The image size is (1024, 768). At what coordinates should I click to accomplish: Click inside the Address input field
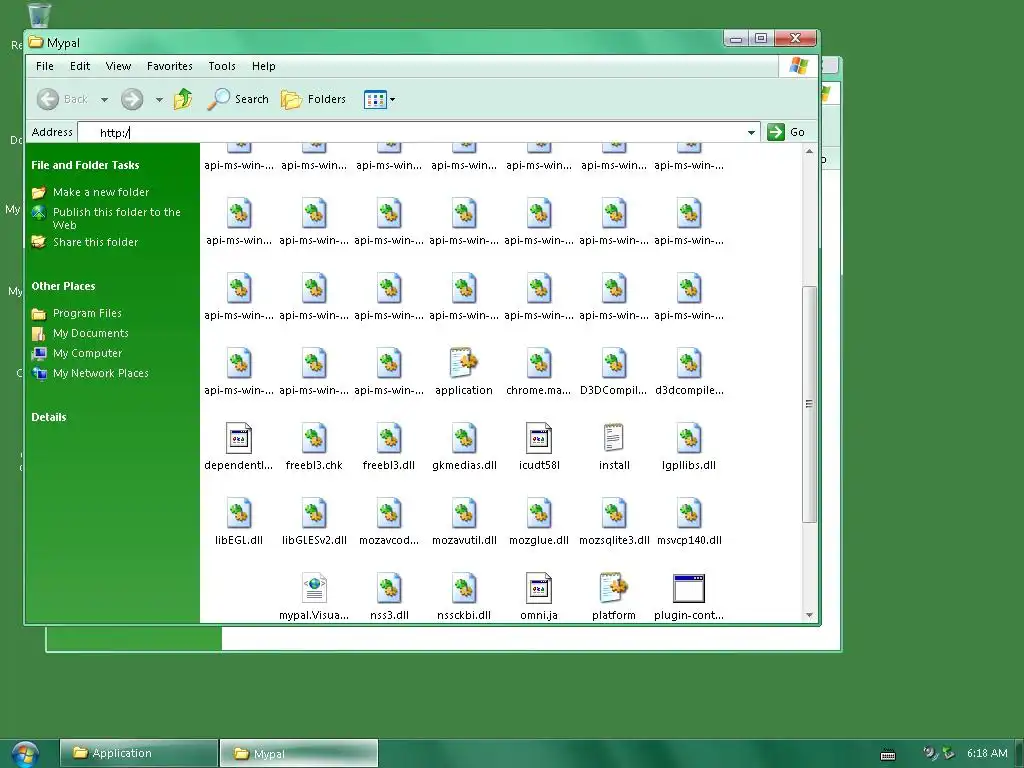(x=411, y=133)
